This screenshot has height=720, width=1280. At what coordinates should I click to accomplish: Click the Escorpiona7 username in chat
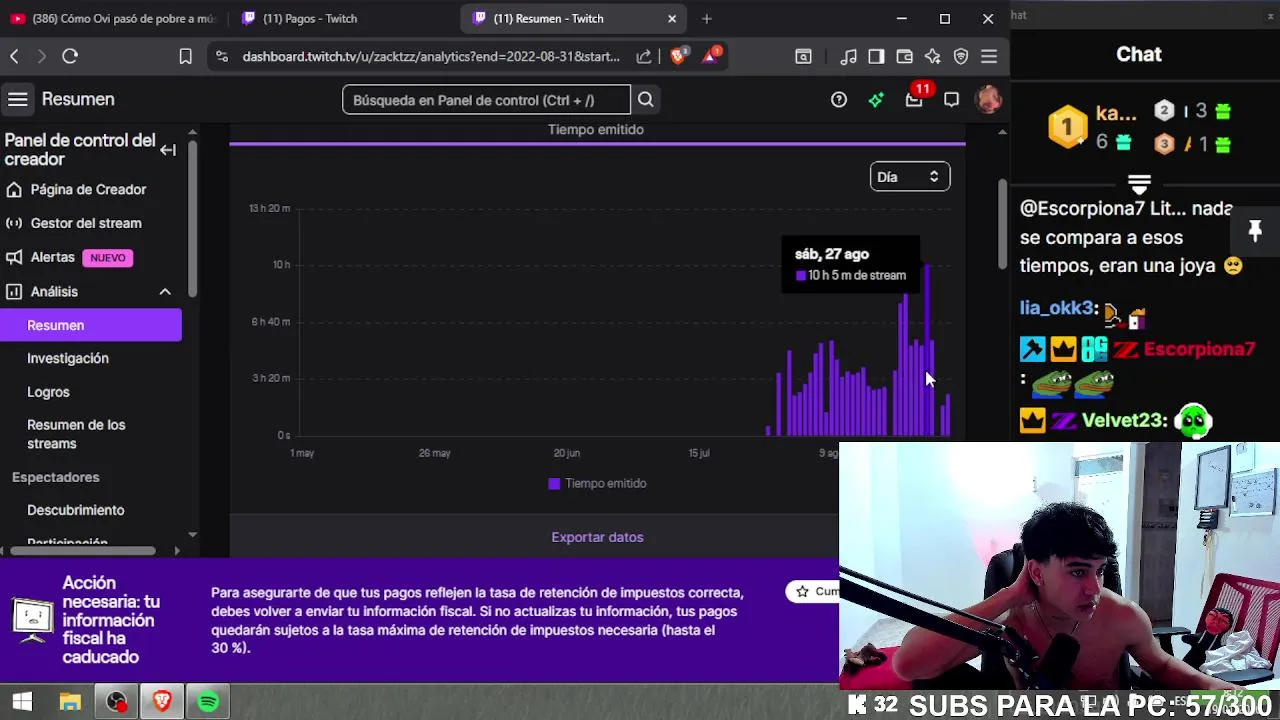1199,349
